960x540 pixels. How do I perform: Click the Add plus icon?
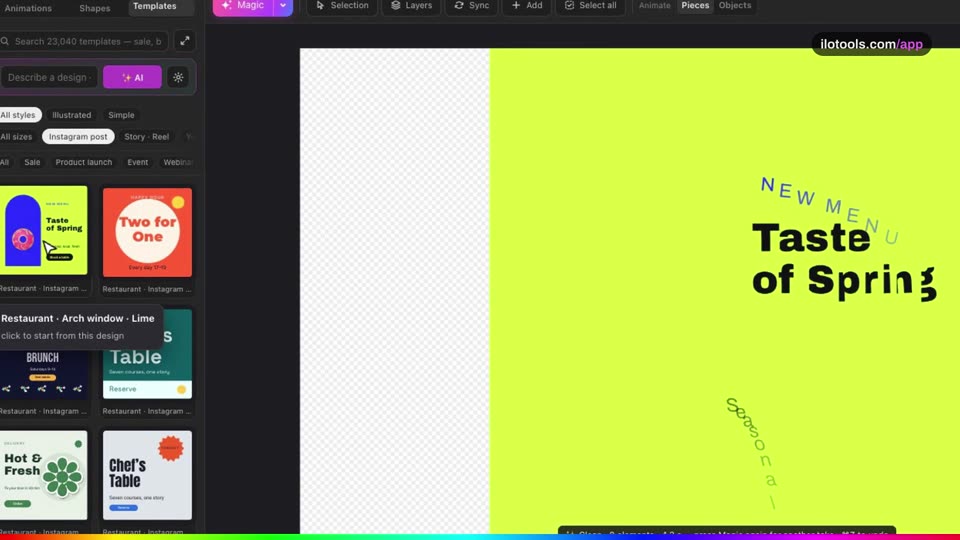tap(516, 5)
